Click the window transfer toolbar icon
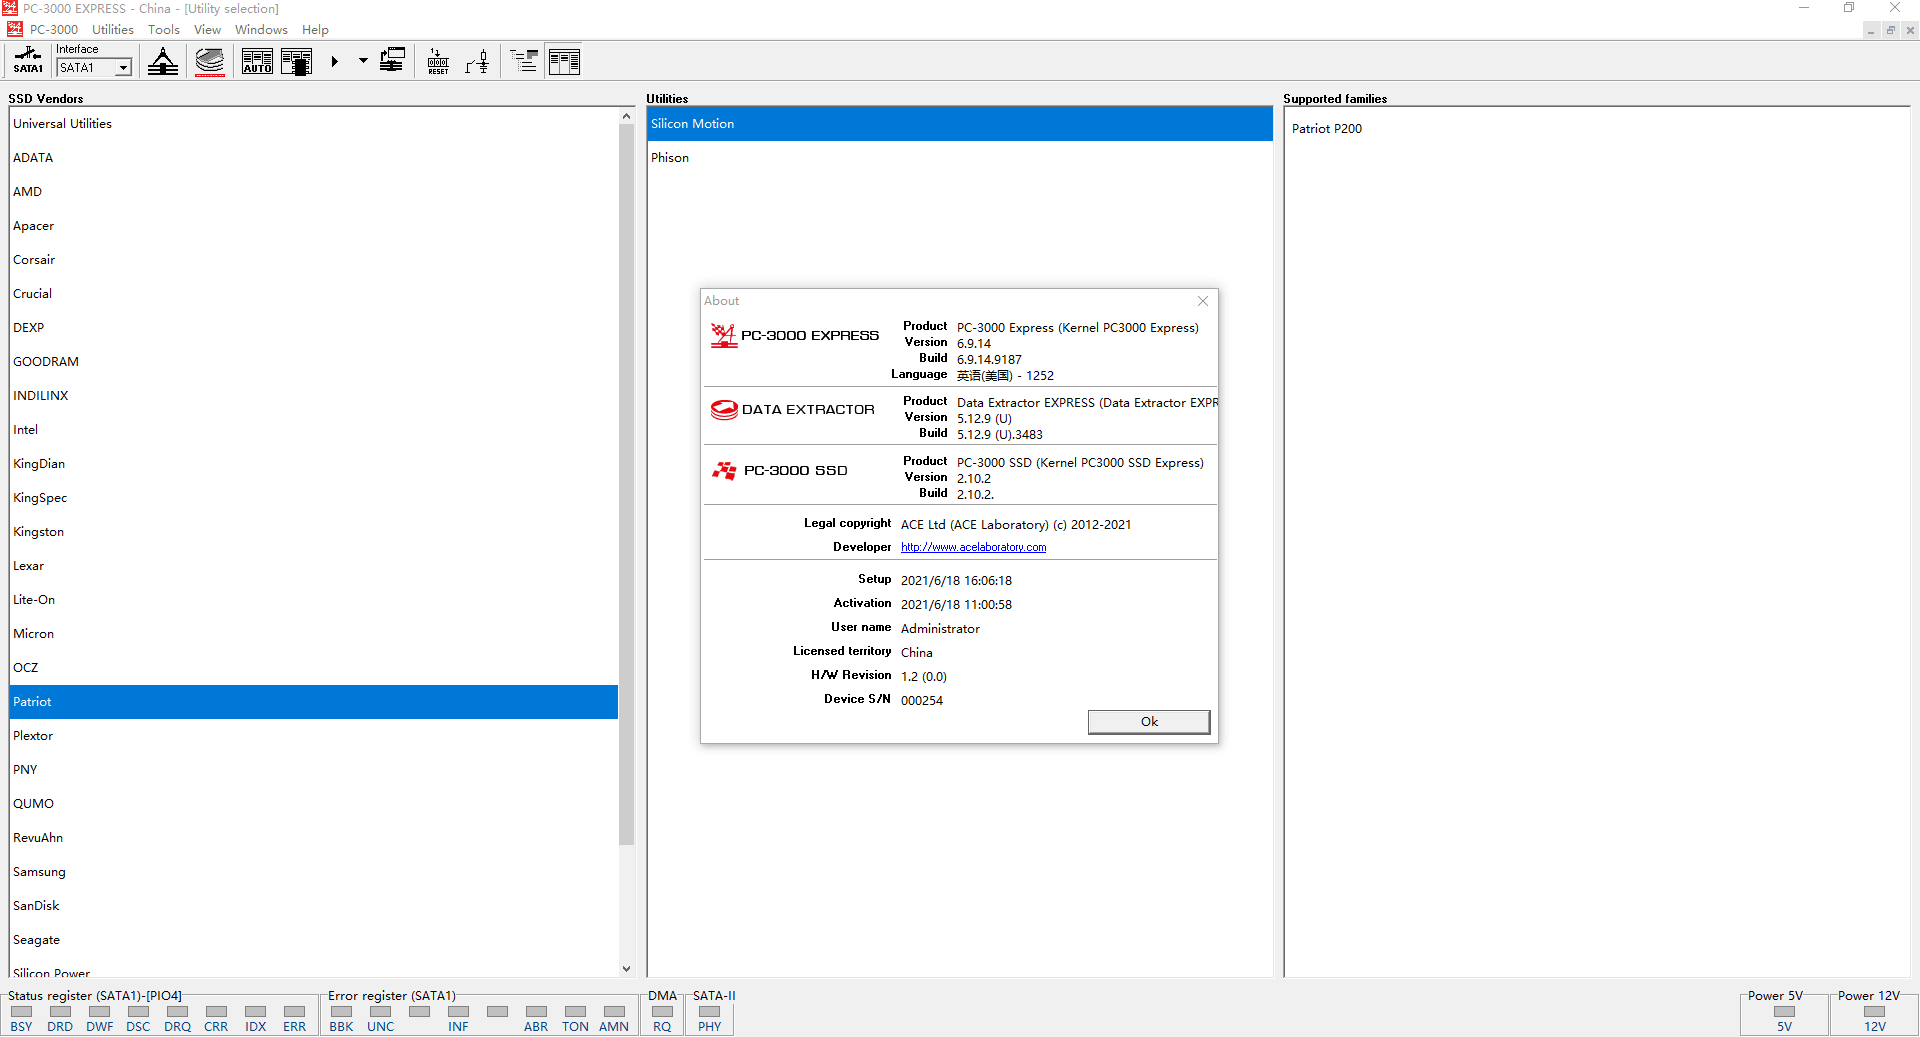Image resolution: width=1920 pixels, height=1037 pixels. [392, 61]
